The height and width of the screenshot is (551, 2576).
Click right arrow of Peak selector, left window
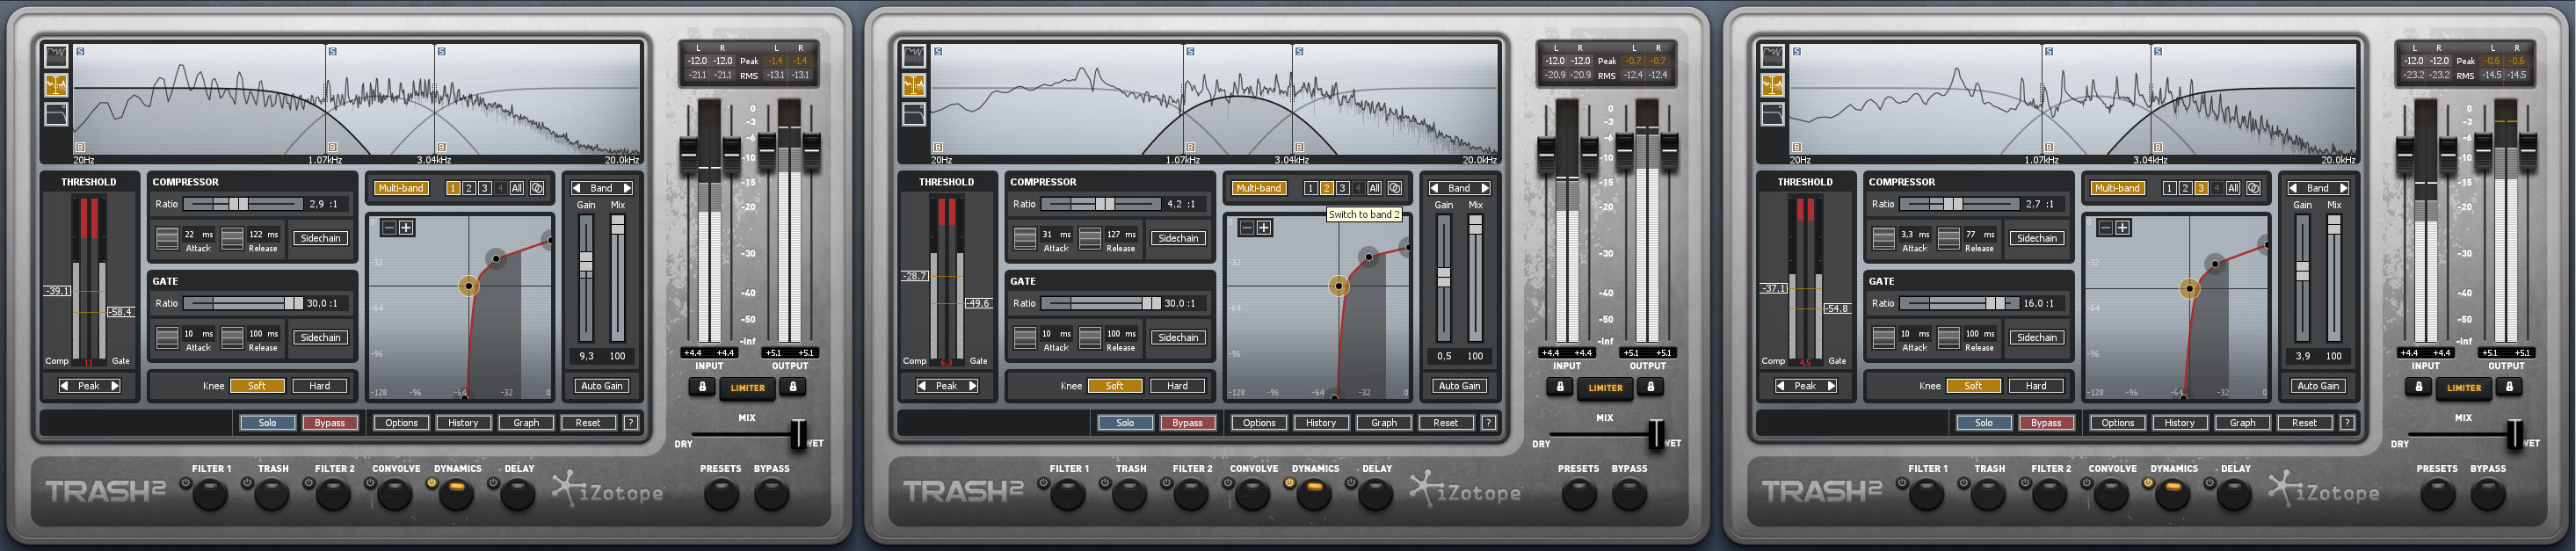click(114, 386)
